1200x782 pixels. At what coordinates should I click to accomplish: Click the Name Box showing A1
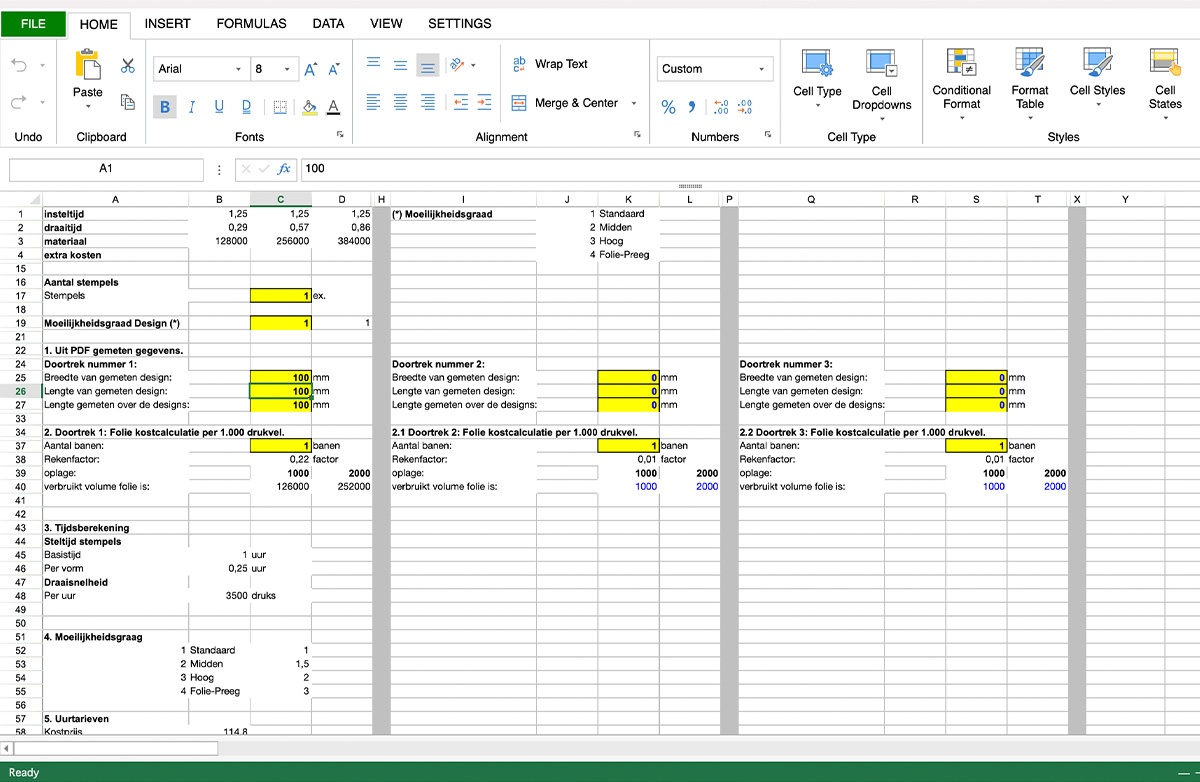pos(106,169)
